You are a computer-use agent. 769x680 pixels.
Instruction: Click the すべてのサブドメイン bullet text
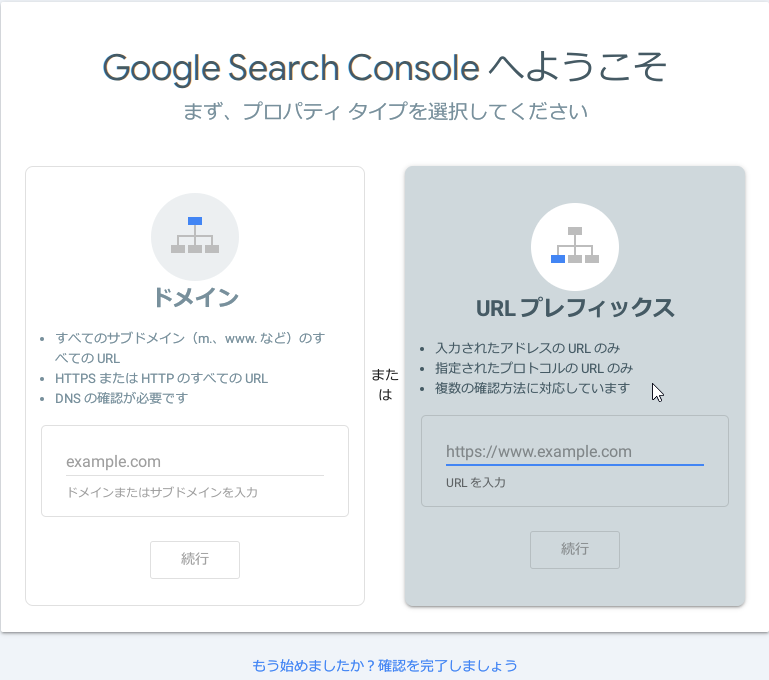point(190,348)
